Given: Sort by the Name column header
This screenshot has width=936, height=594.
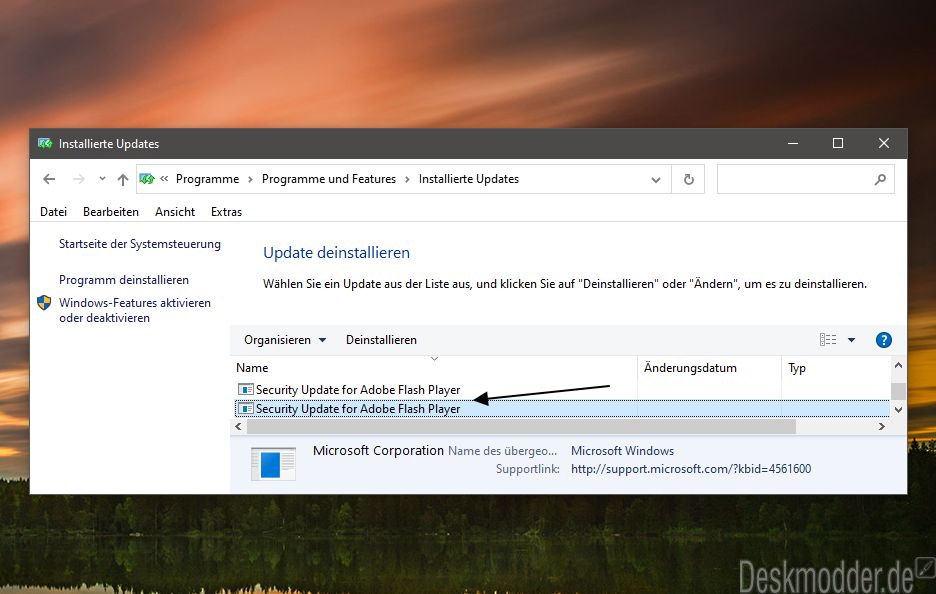Looking at the screenshot, I should 433,368.
